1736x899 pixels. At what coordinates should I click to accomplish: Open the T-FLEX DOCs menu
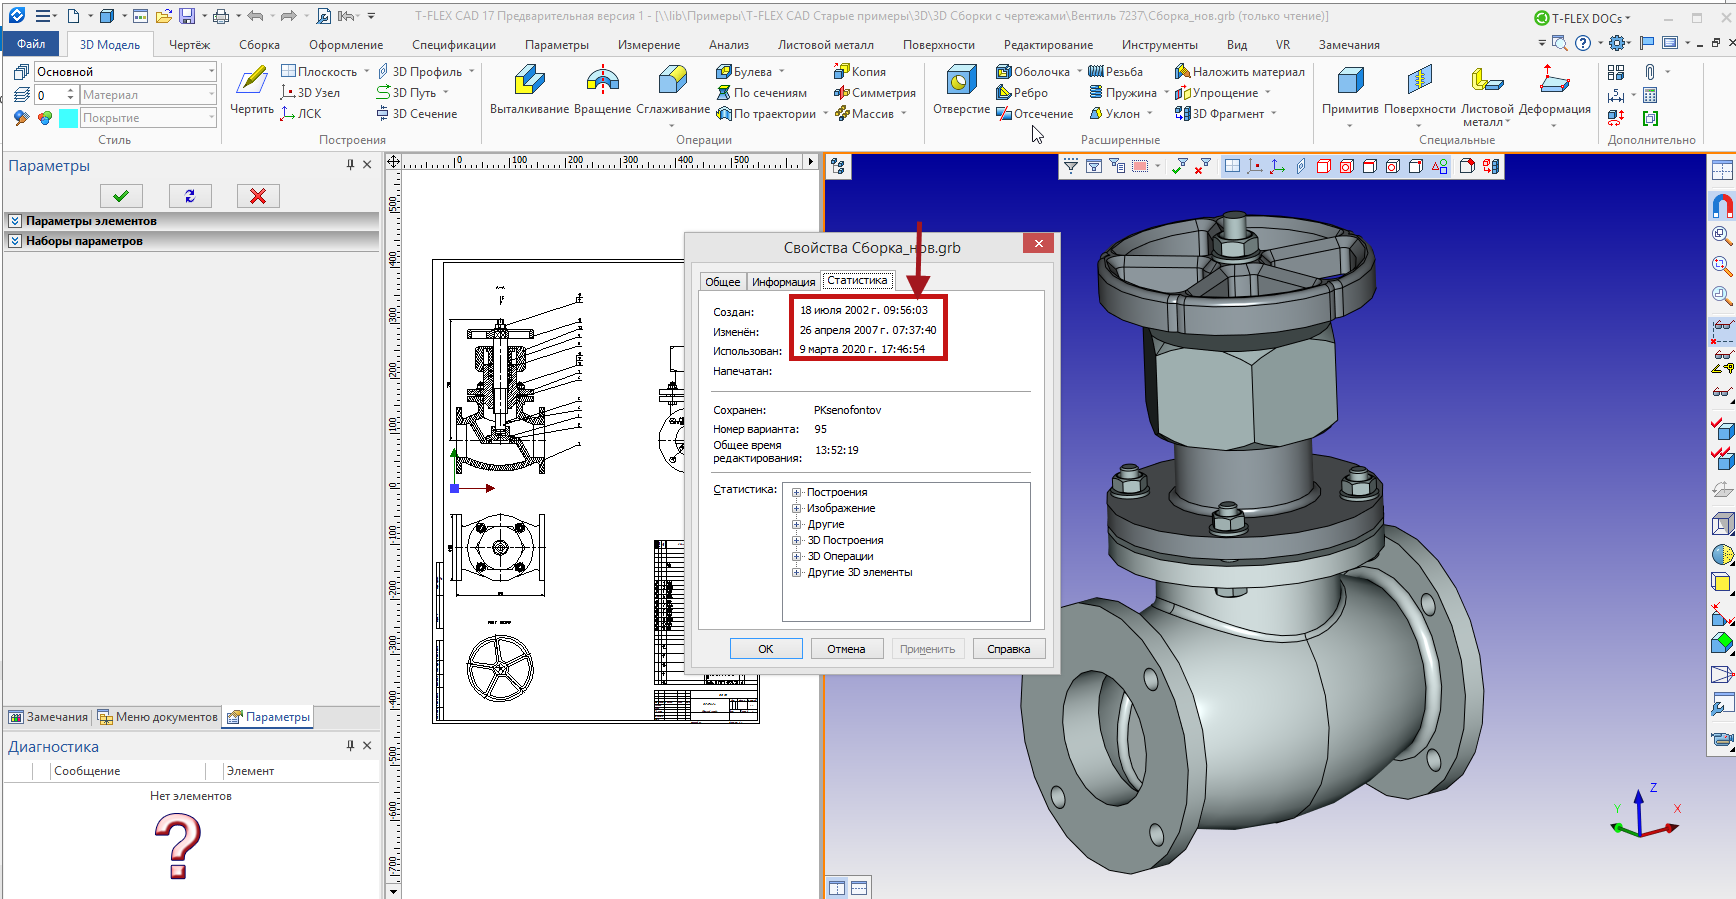(1582, 18)
